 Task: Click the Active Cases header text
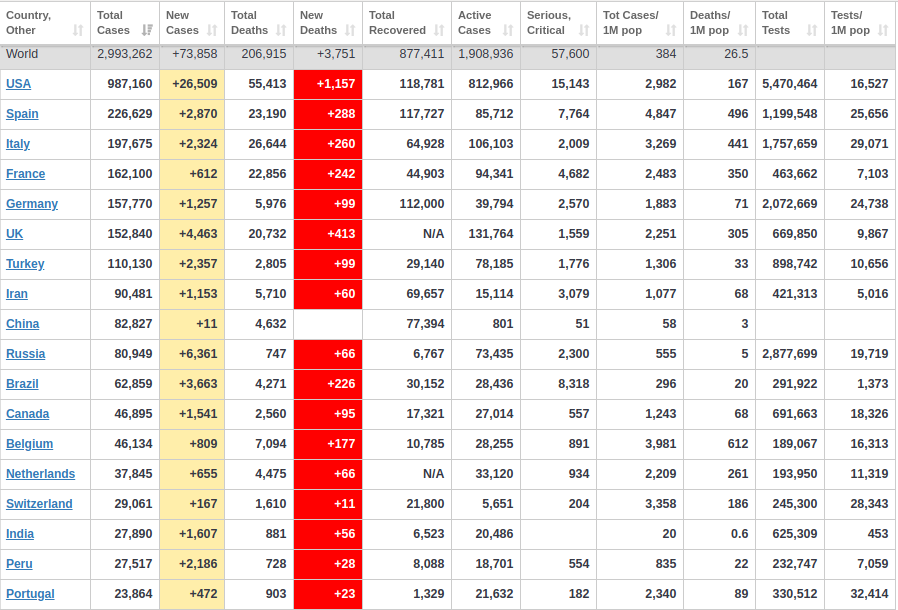tap(475, 23)
